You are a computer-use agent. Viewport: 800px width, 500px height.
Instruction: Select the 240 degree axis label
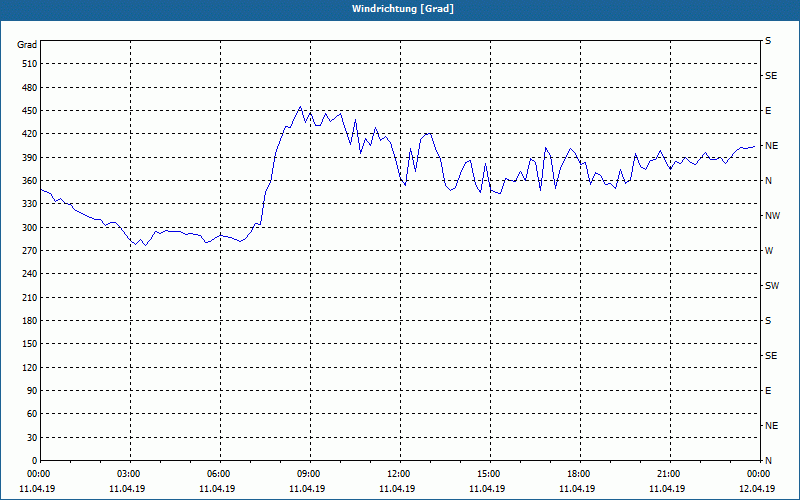point(30,274)
